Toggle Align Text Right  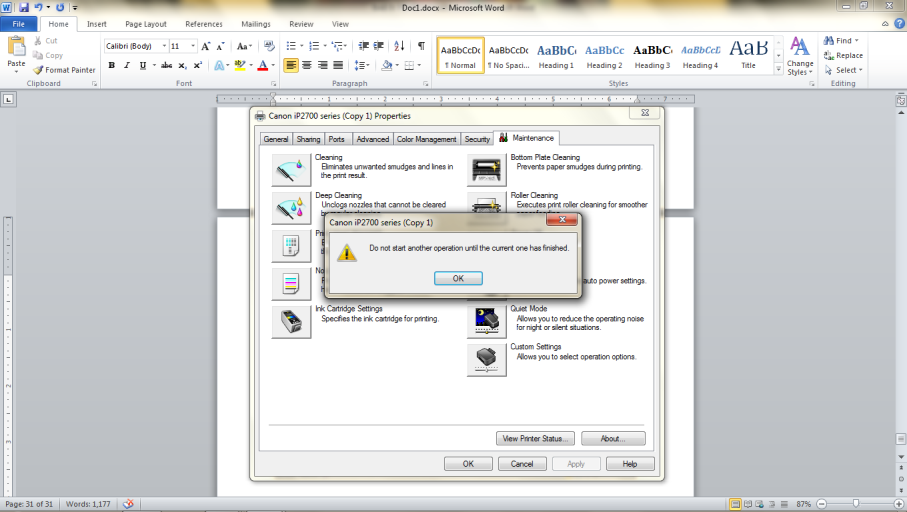322,65
